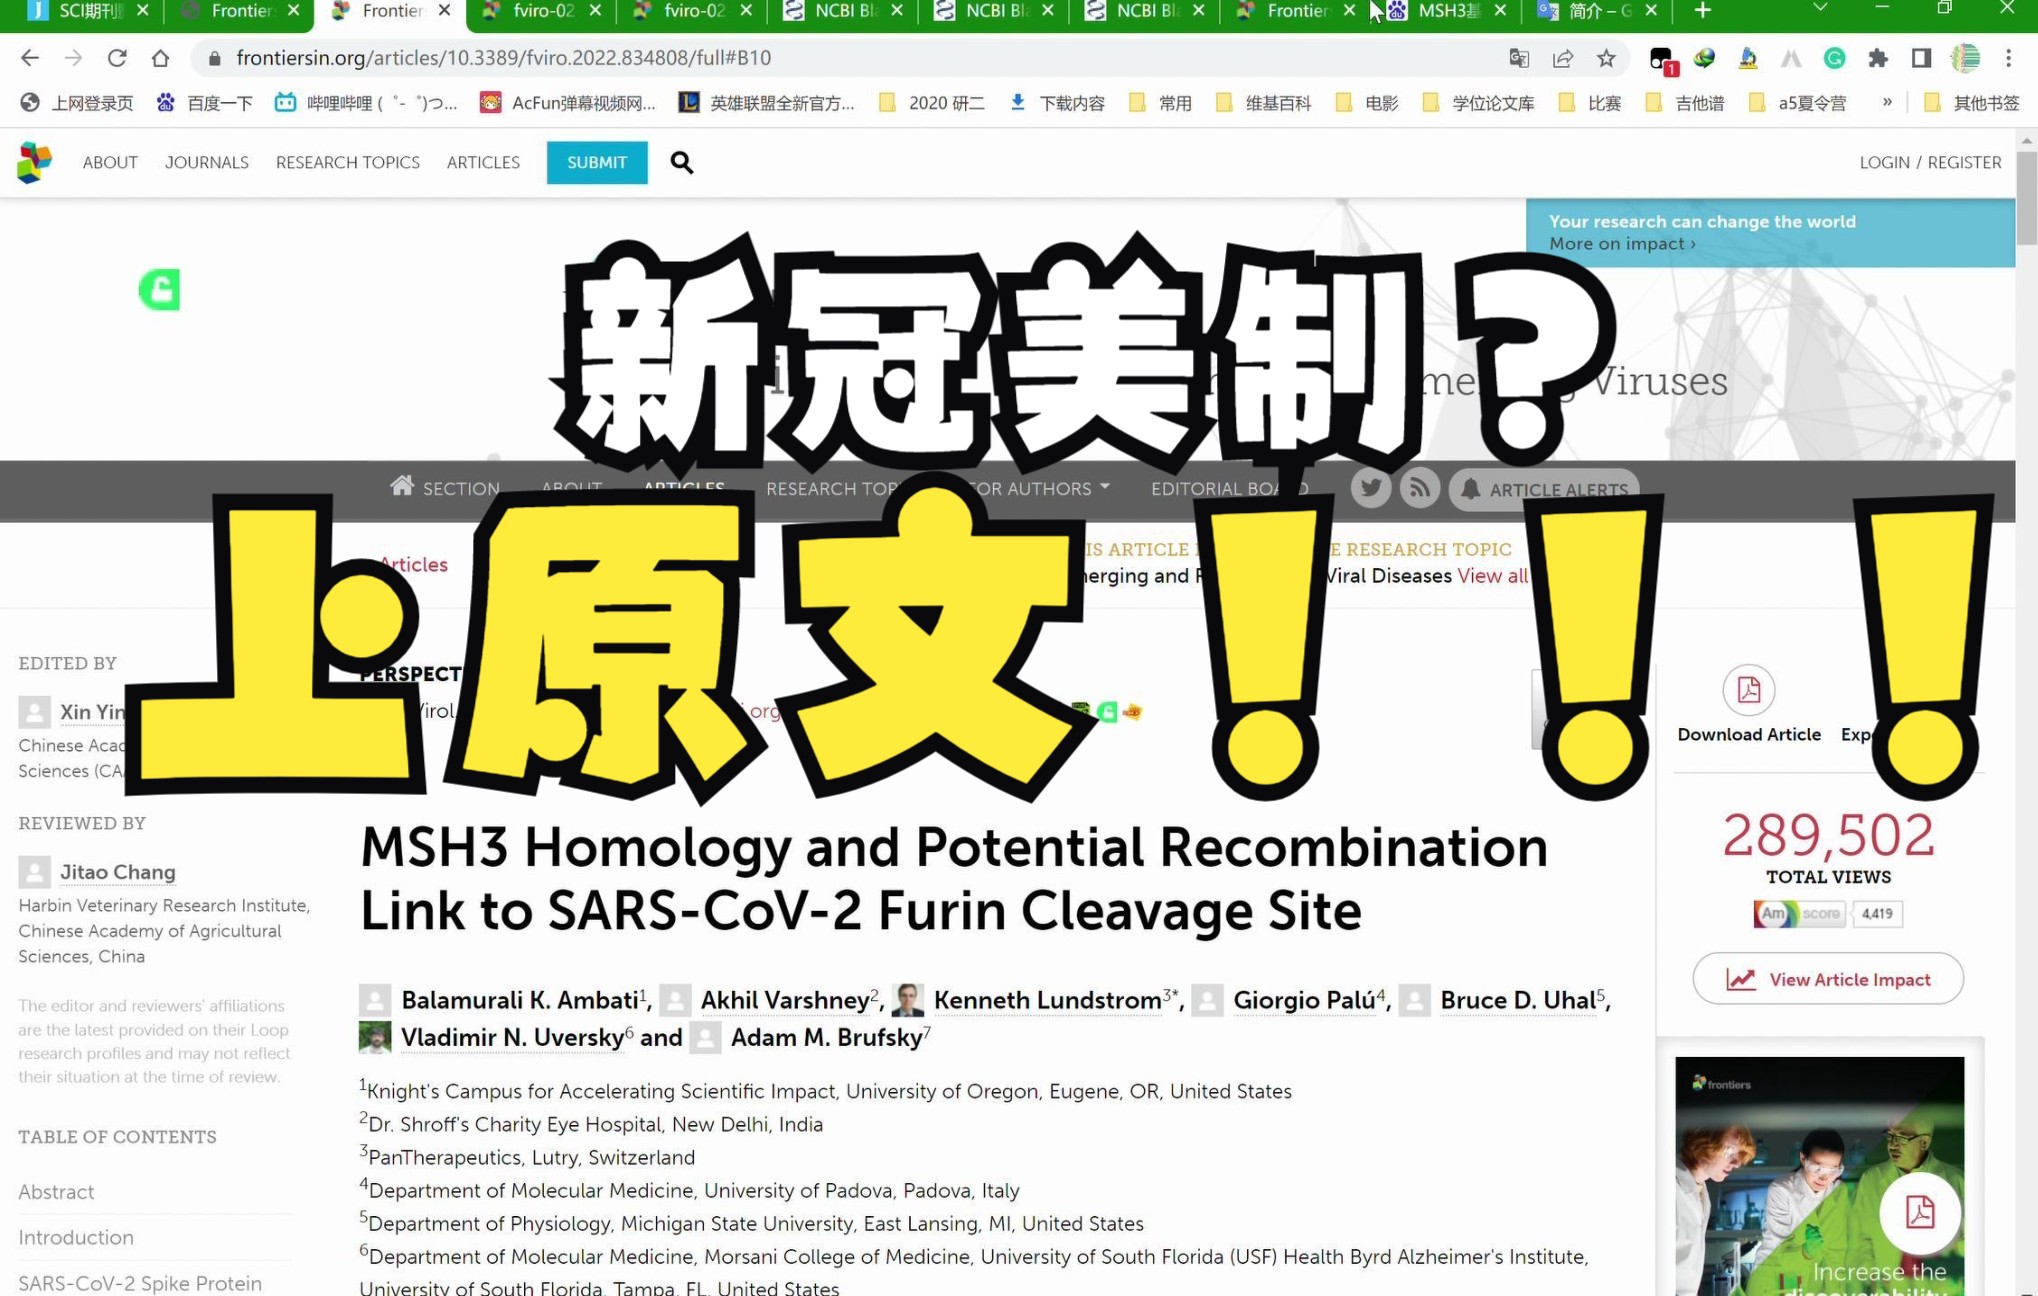Screen dimensions: 2038x1296
Task: Switch to the MSH3 tab
Action: 1447,11
